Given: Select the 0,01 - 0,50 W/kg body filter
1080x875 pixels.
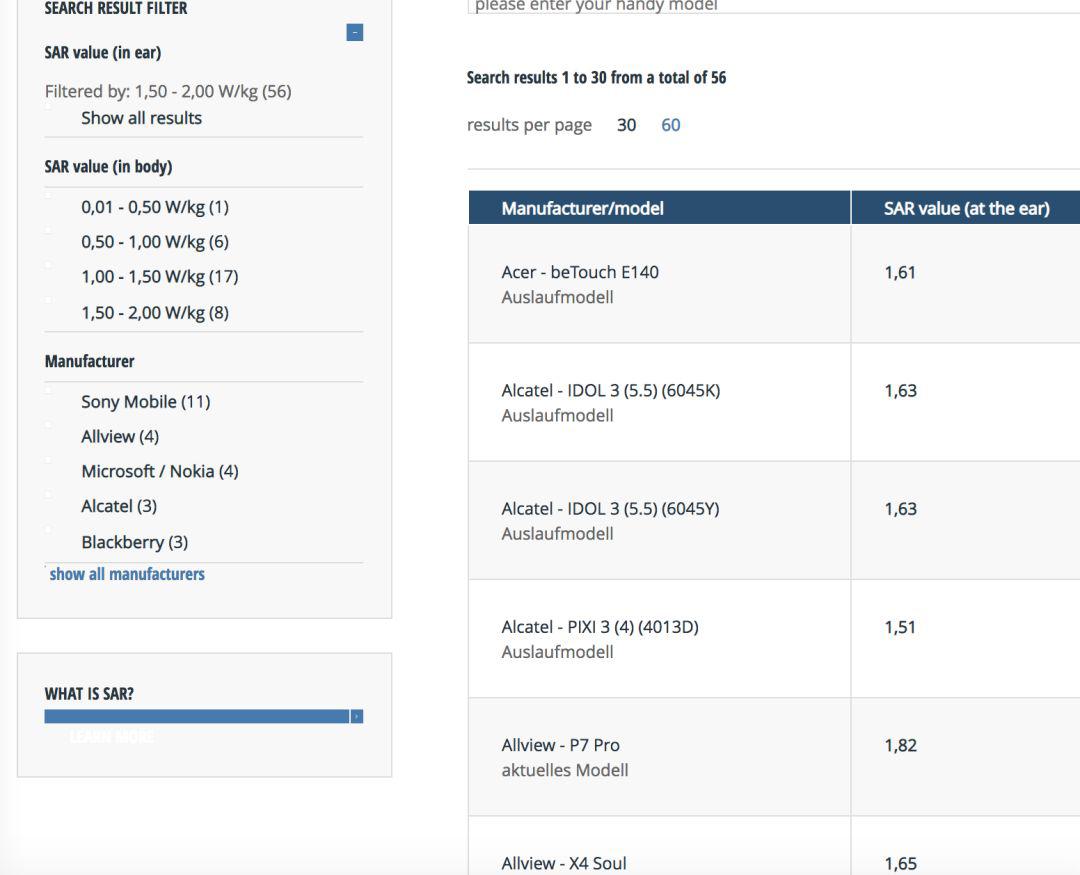Looking at the screenshot, I should 154,208.
